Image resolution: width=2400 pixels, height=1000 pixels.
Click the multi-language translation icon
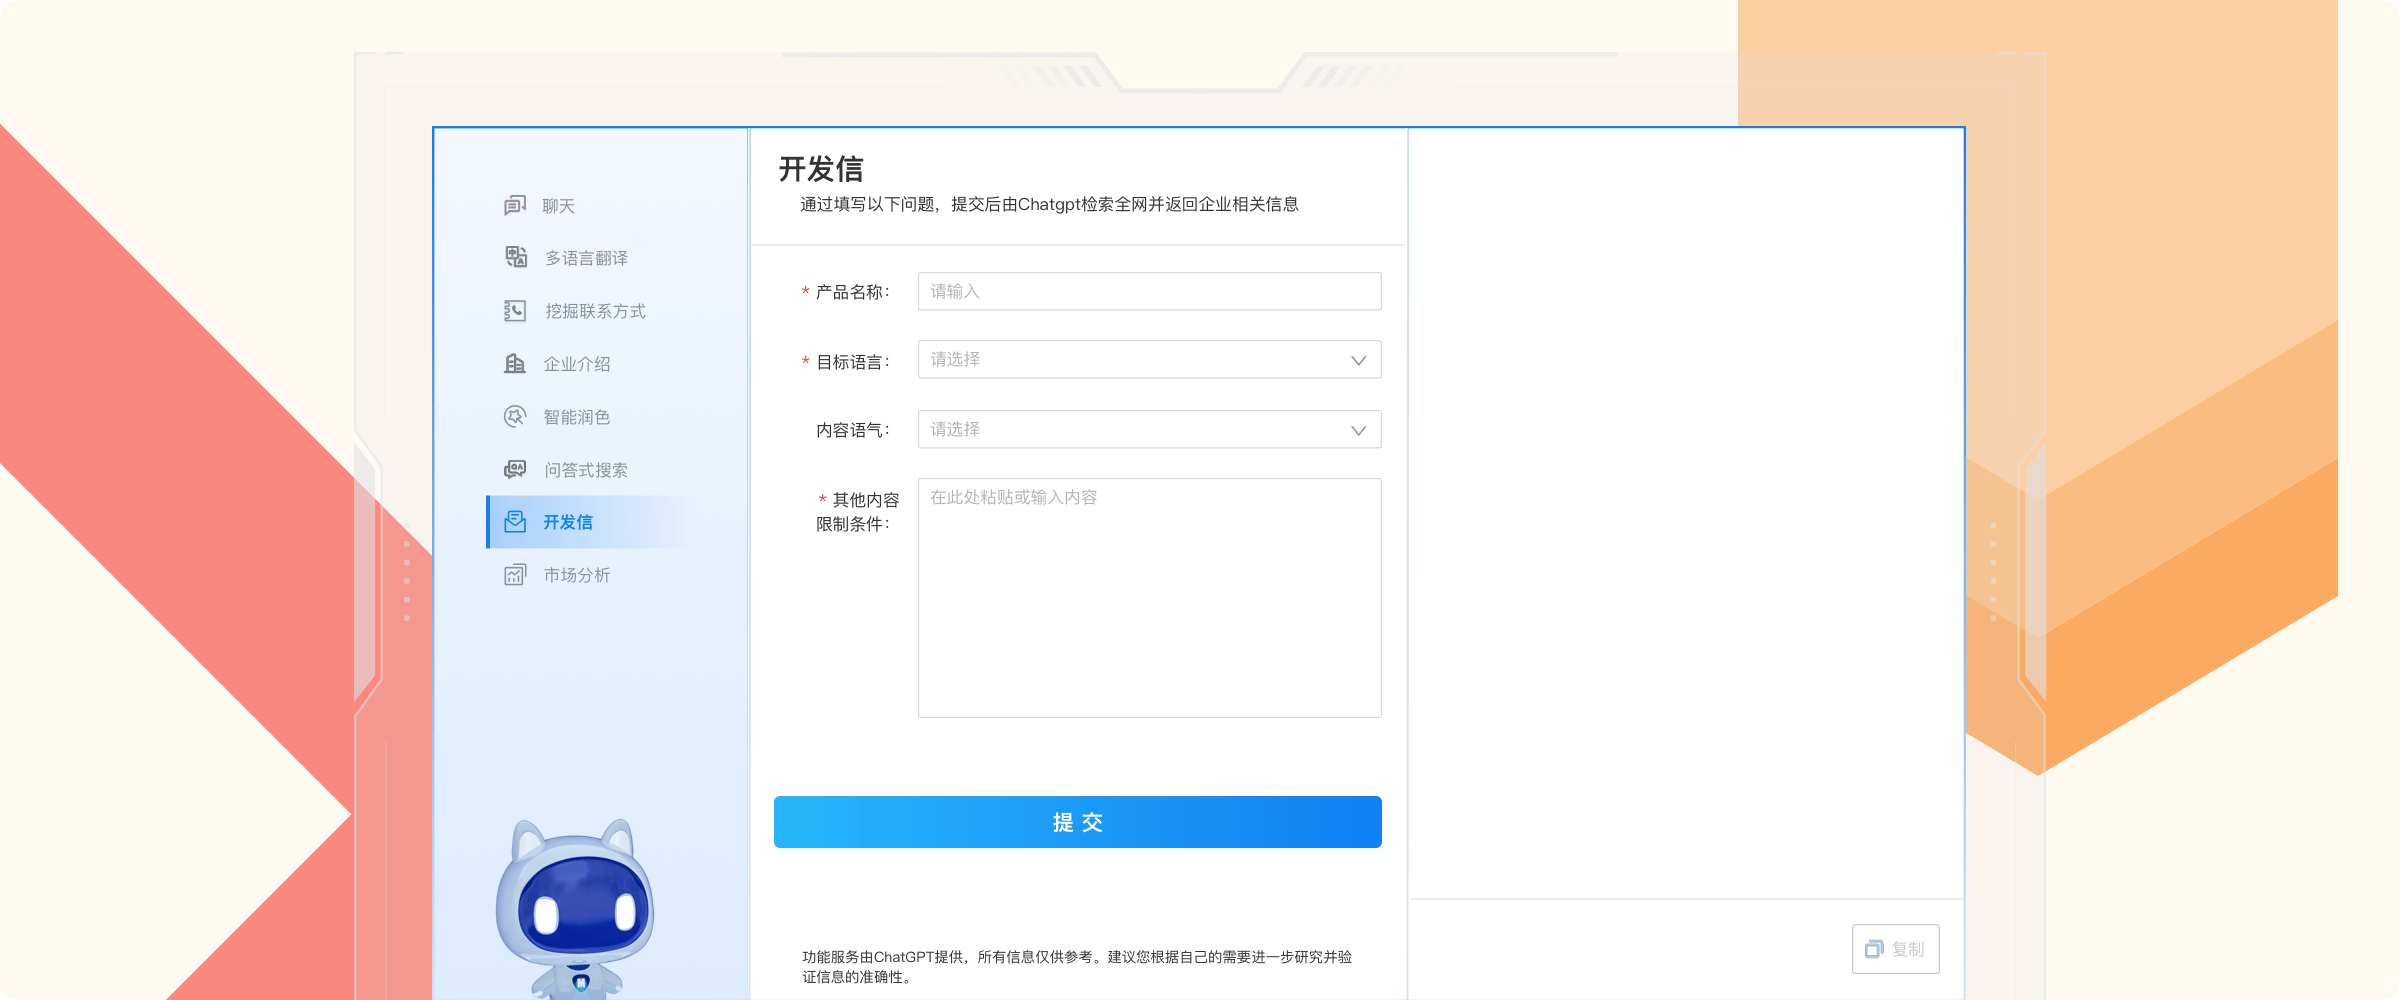pos(516,258)
